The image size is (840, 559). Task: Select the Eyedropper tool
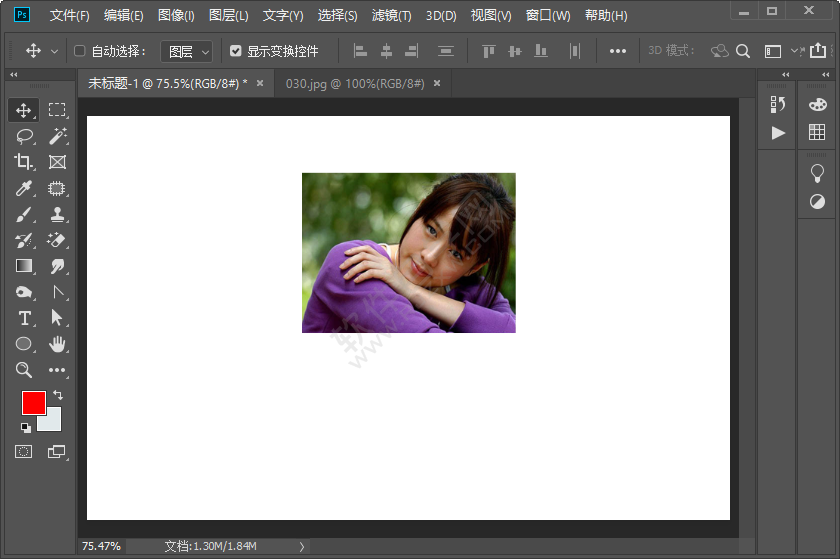point(24,188)
